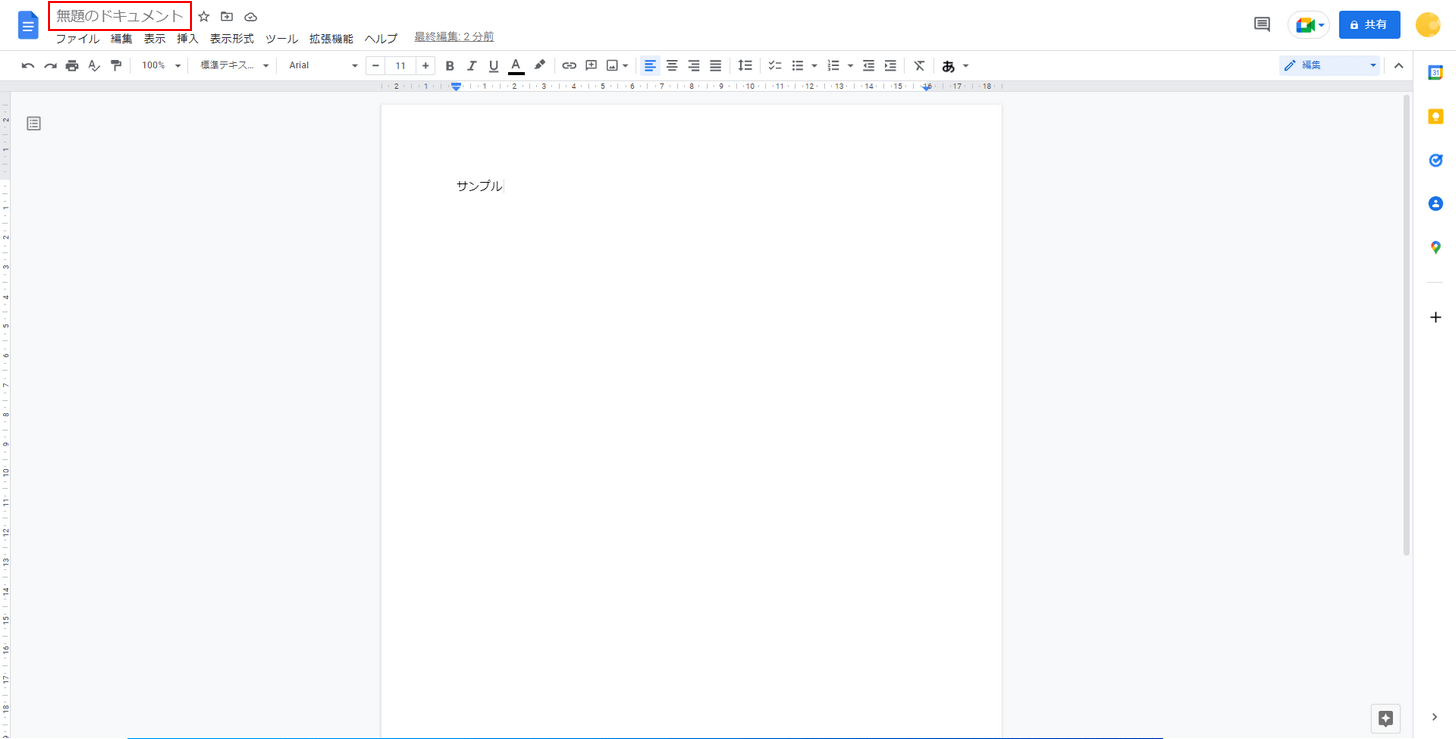The image size is (1456, 739).
Task: Open the zoom 100% dropdown
Action: 161,66
